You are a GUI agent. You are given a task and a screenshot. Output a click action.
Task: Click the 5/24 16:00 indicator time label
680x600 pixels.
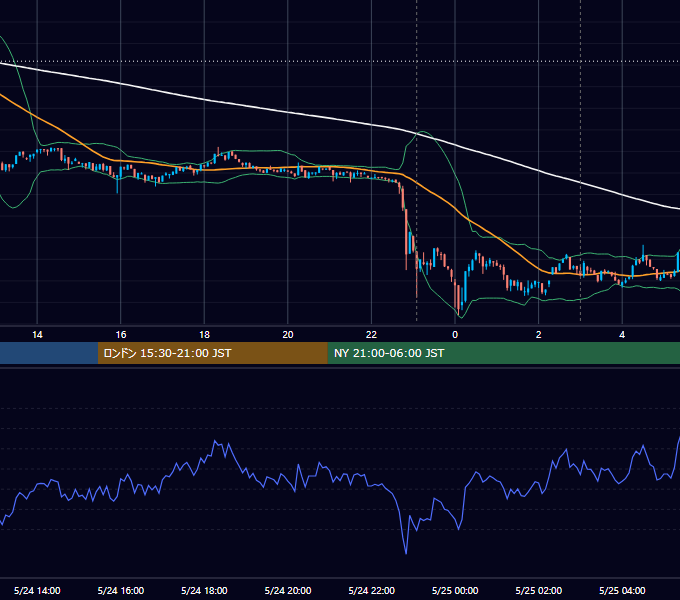coord(121,590)
